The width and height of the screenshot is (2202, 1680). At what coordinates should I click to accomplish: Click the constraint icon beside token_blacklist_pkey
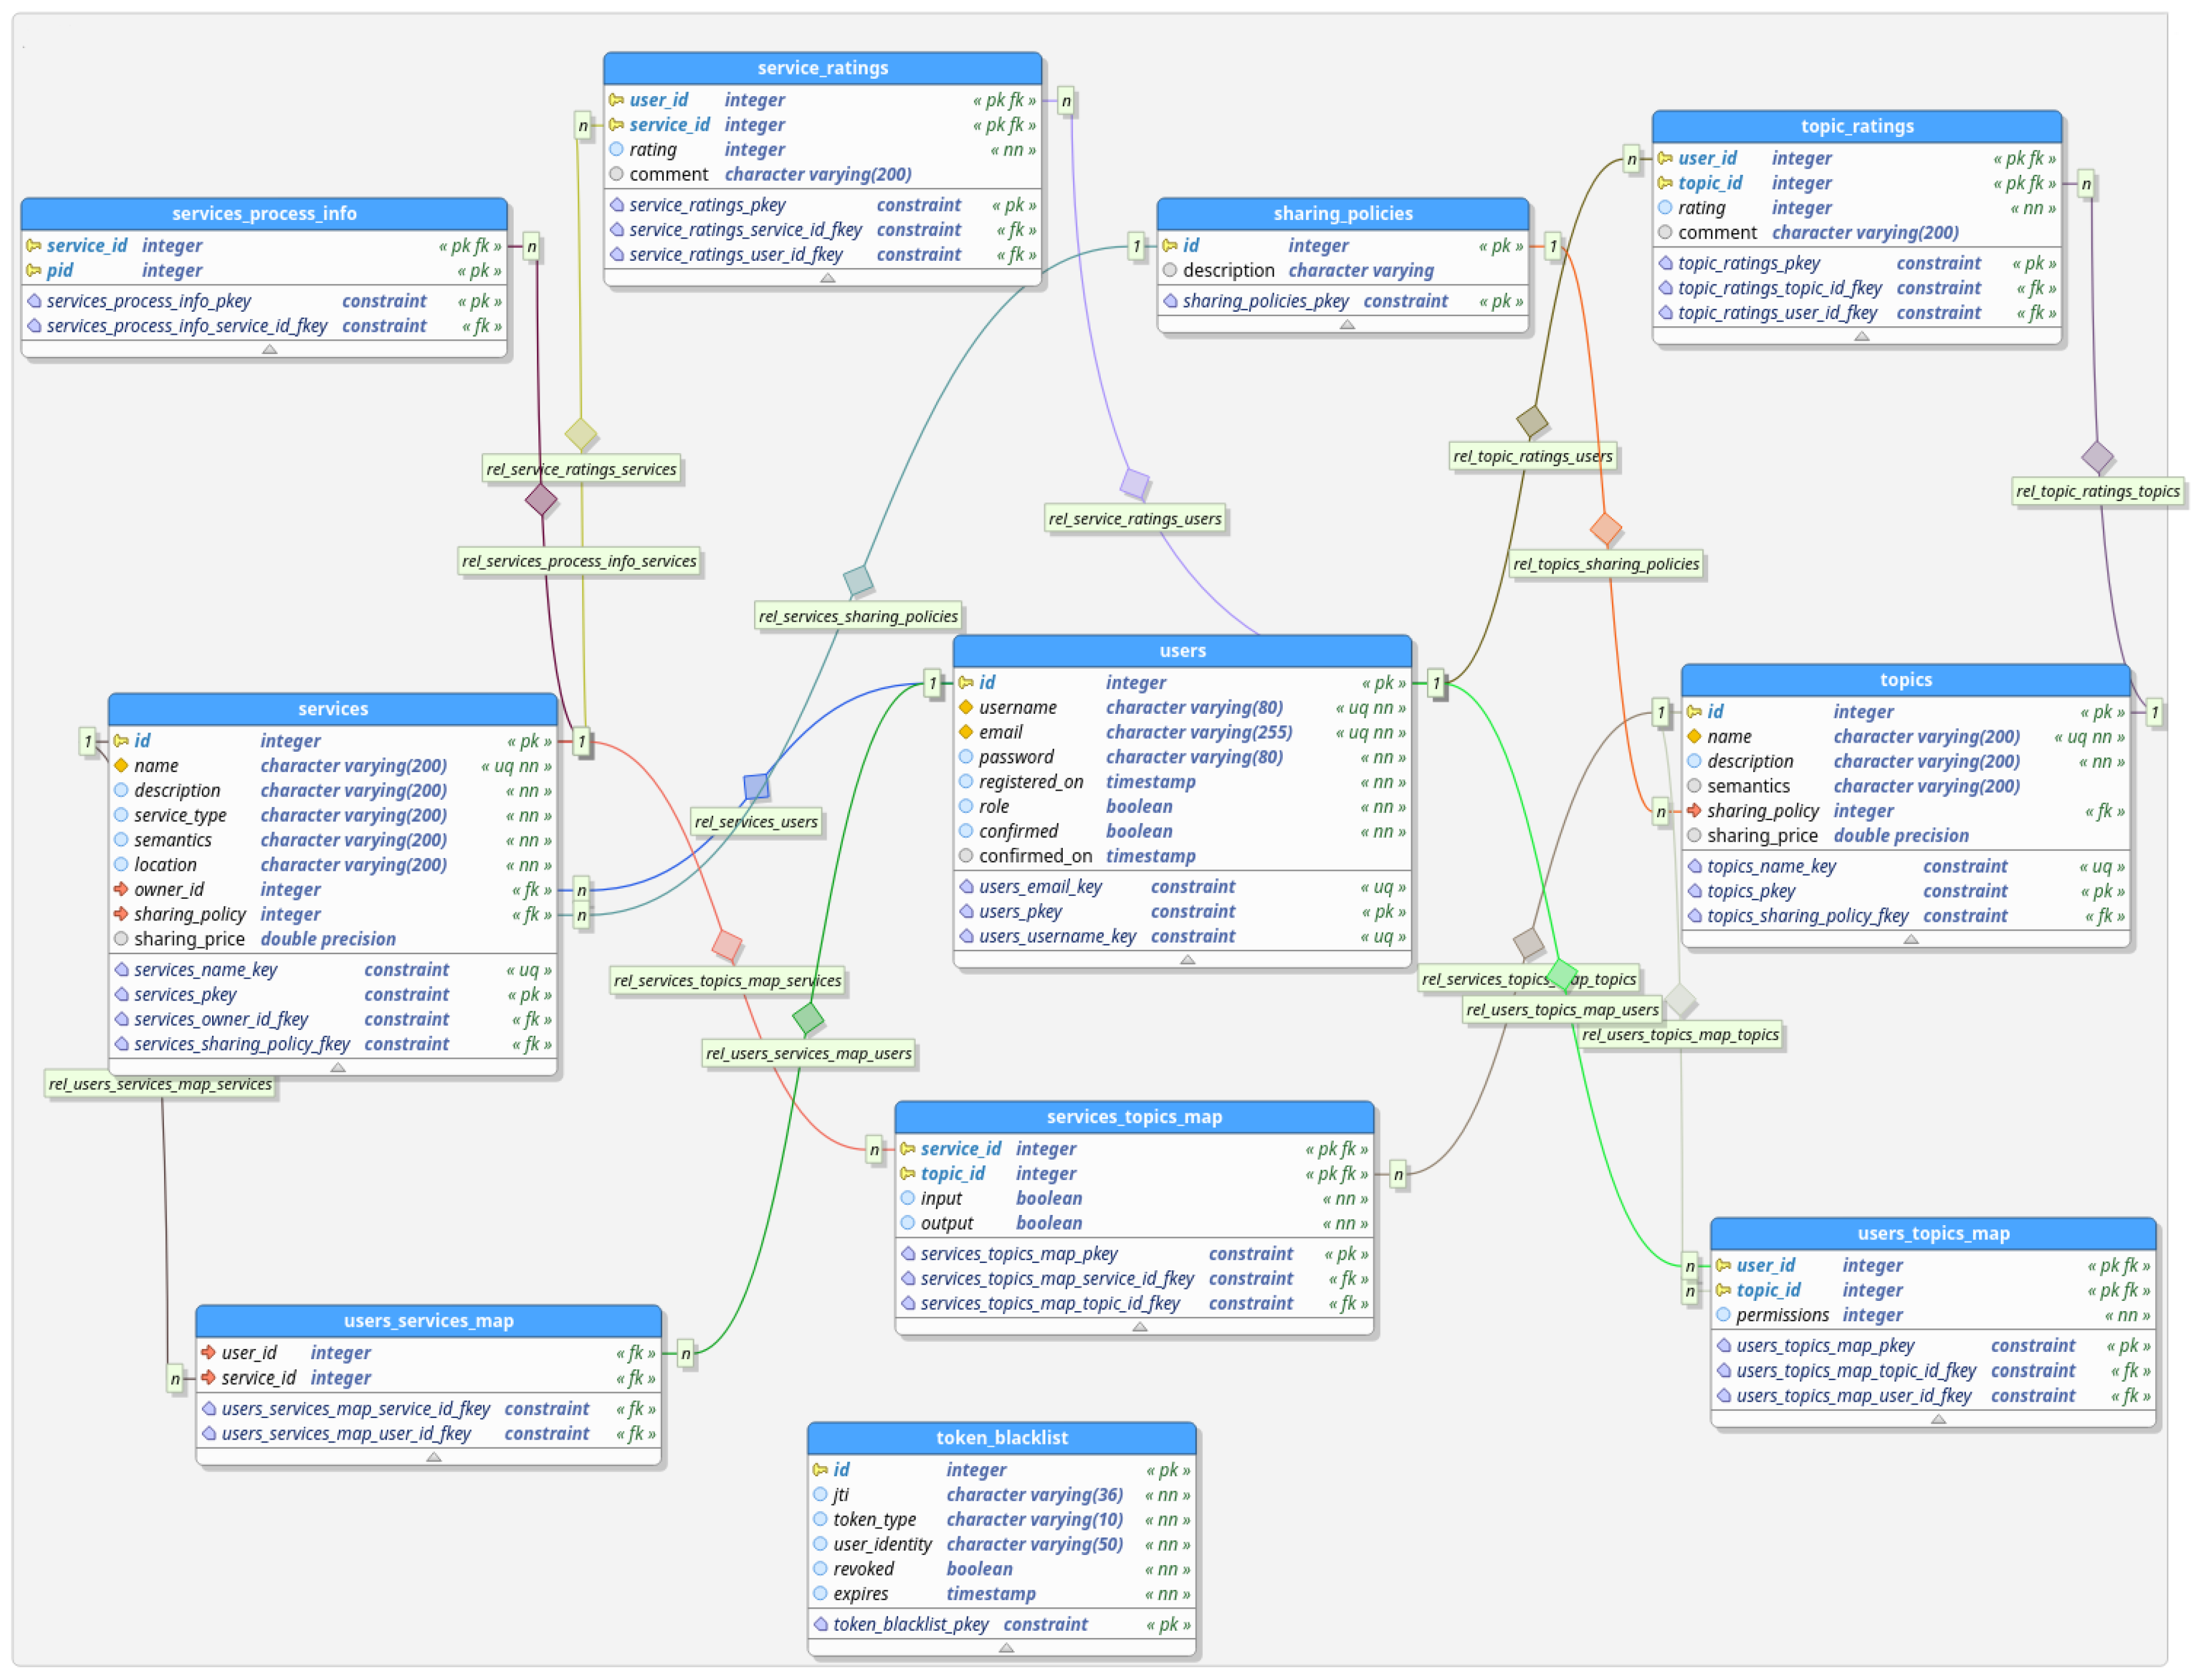coord(820,1624)
